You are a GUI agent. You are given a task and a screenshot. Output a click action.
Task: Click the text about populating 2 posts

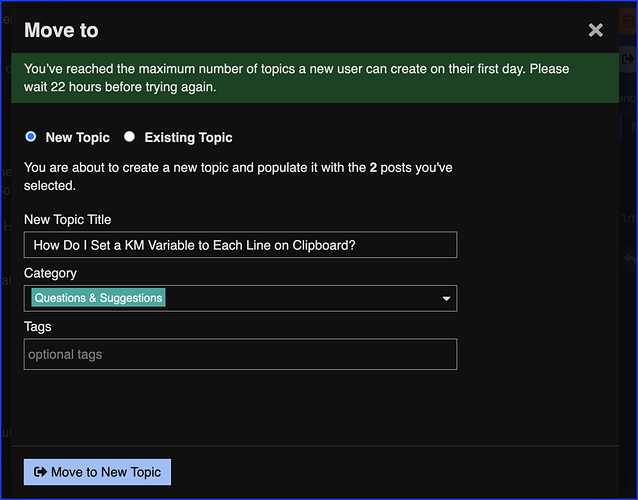(x=238, y=177)
